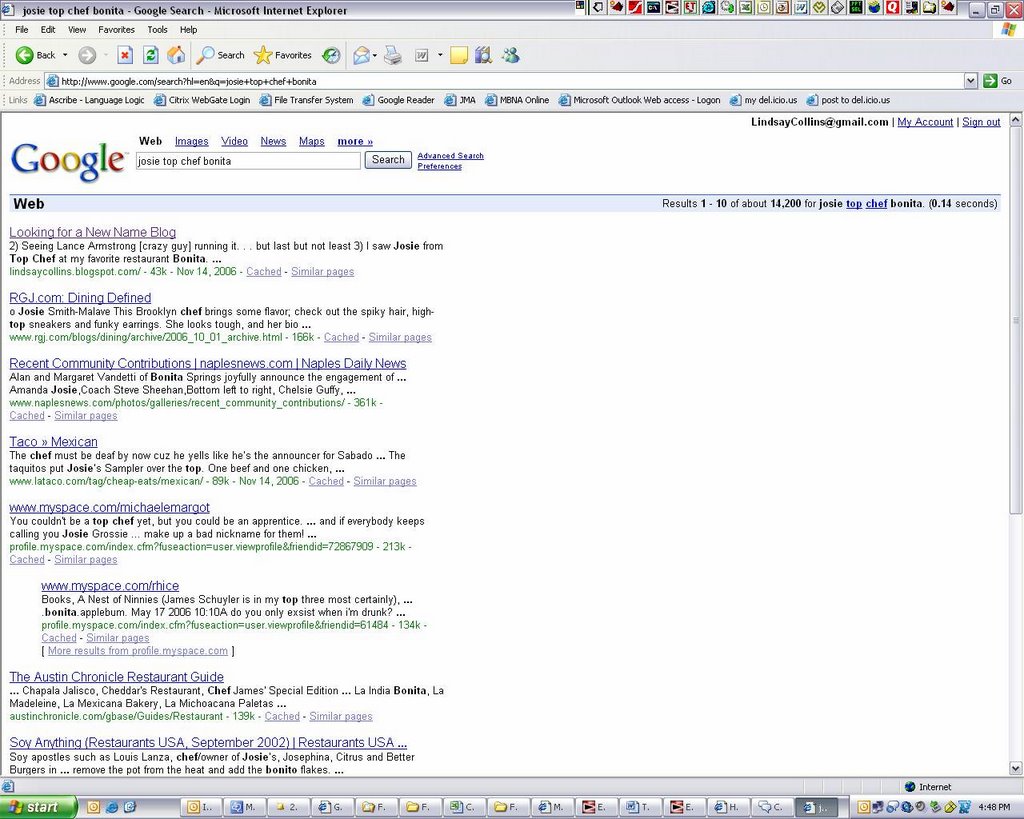The width and height of the screenshot is (1024, 819).
Task: Launch Messenger from the people icon
Action: coord(511,56)
